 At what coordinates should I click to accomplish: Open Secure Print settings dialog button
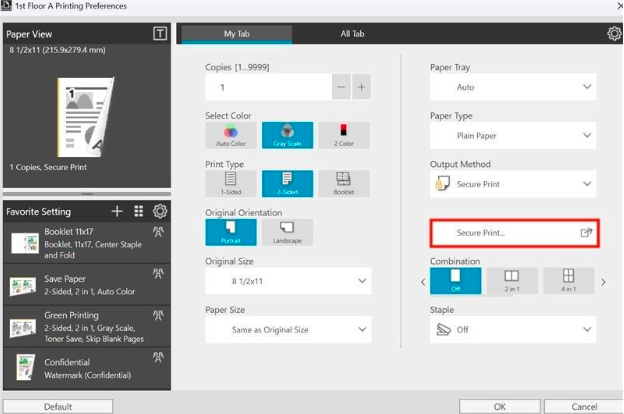tap(514, 233)
